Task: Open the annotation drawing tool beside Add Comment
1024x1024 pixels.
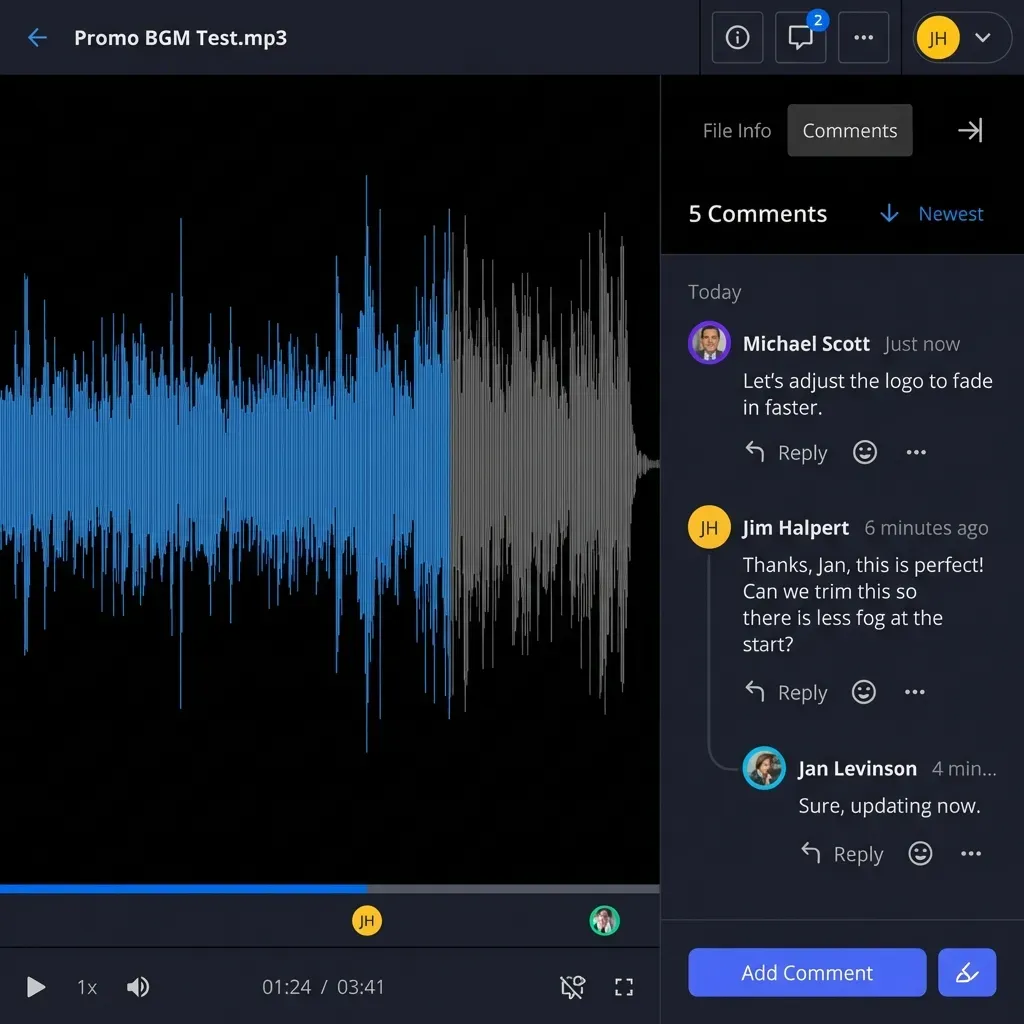Action: pos(966,972)
